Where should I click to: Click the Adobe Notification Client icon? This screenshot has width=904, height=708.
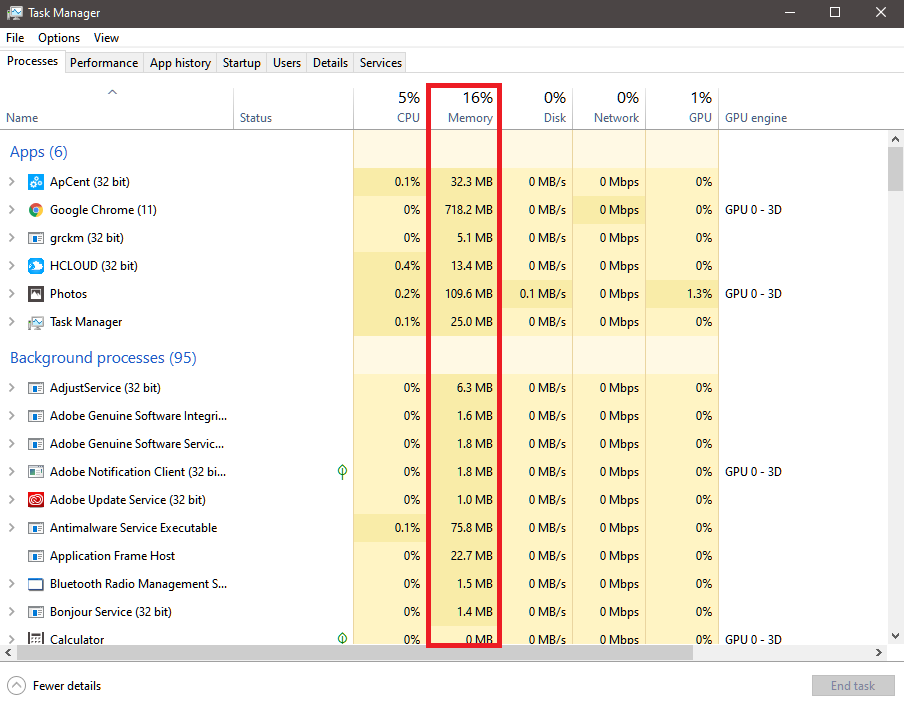[36, 472]
